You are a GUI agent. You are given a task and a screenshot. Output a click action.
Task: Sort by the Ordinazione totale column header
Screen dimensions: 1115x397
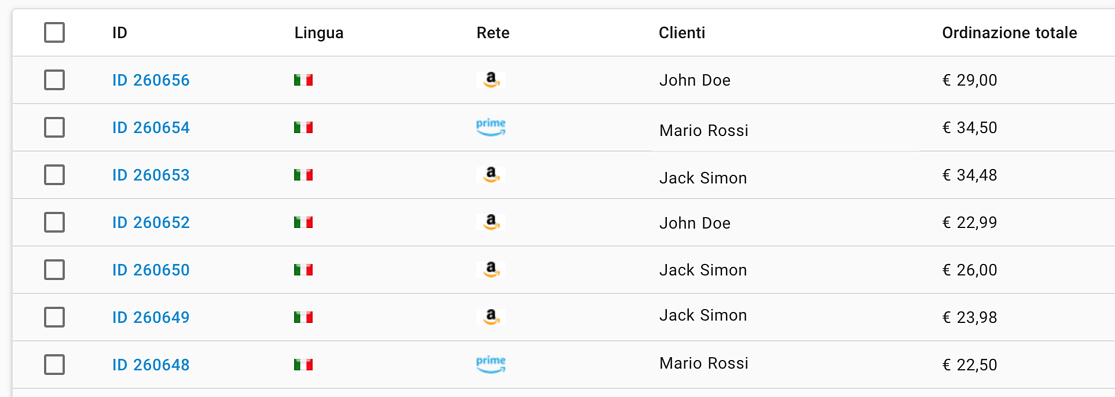pos(1009,33)
